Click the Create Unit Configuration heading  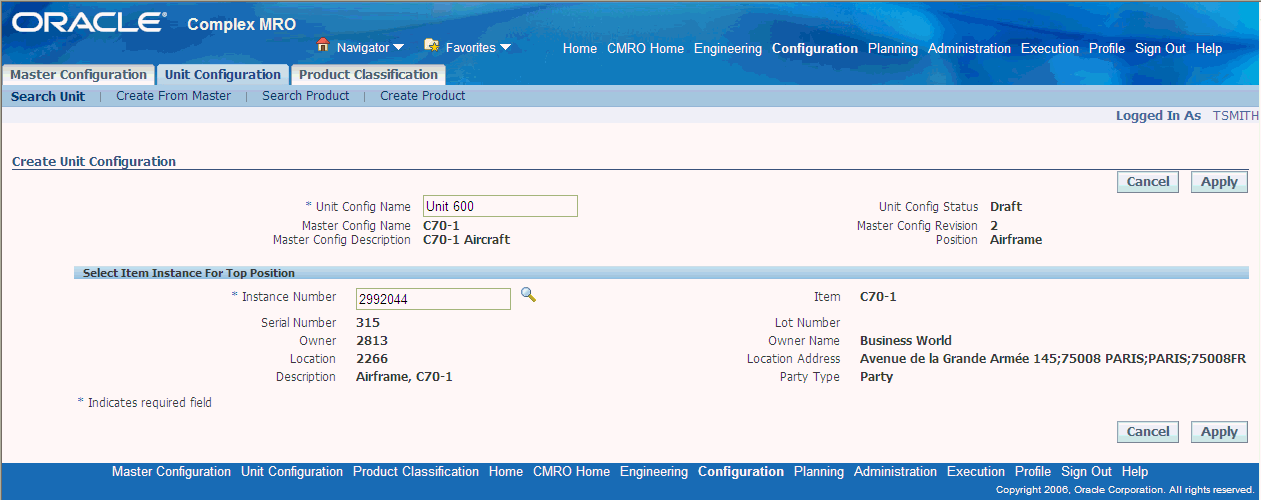(94, 161)
